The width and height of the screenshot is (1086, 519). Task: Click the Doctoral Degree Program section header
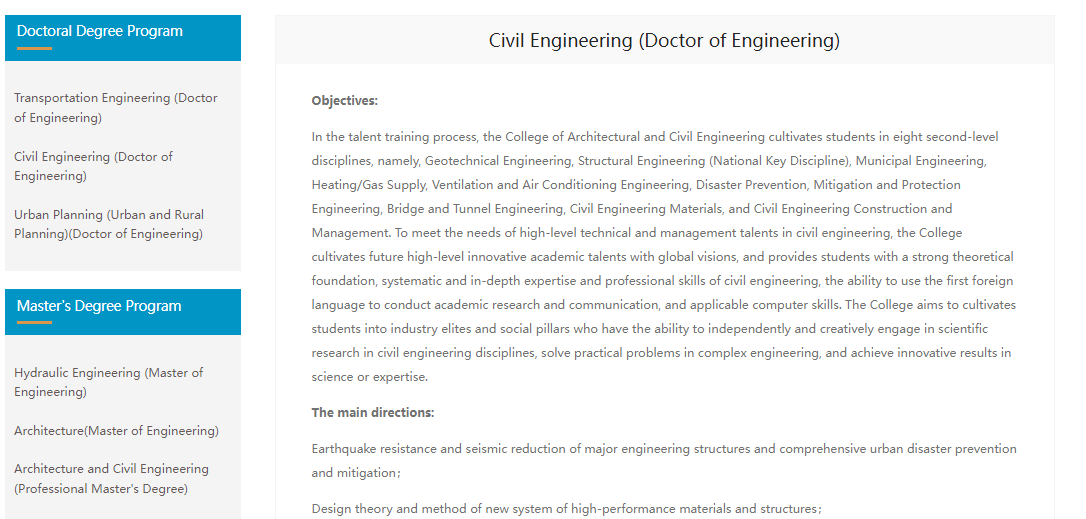(x=100, y=31)
